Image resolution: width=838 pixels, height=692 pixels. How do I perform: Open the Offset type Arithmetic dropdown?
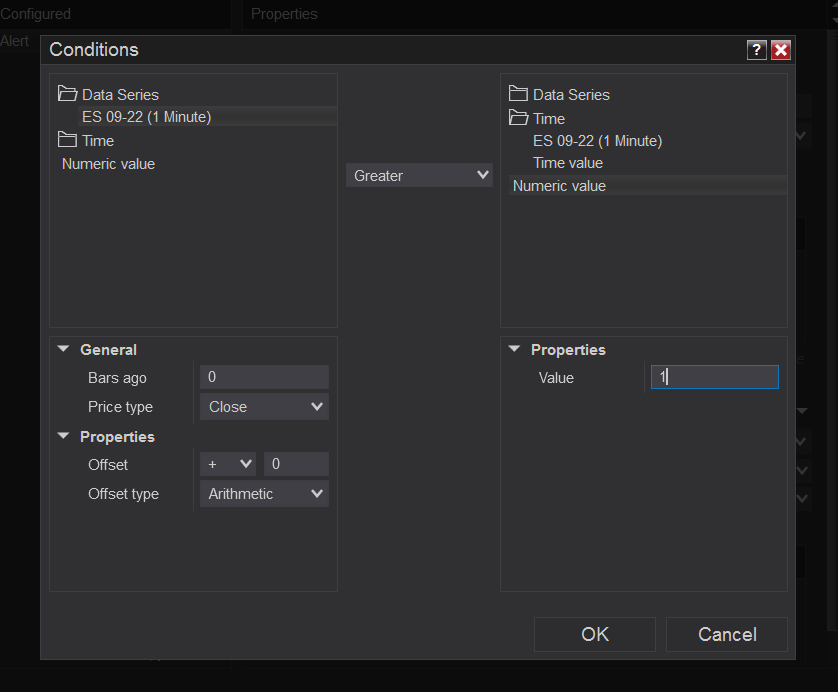(x=264, y=494)
